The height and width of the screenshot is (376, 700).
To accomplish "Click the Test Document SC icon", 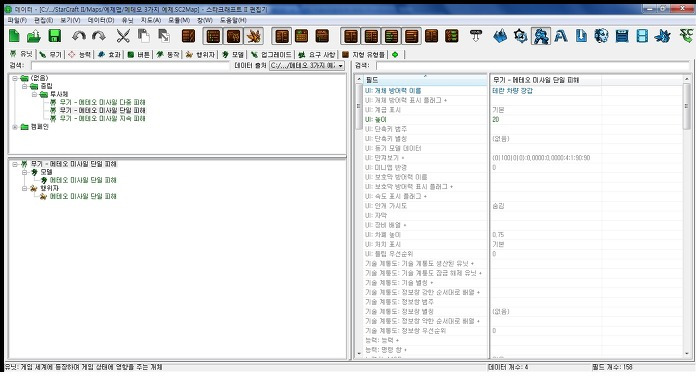I will pyautogui.click(x=686, y=36).
